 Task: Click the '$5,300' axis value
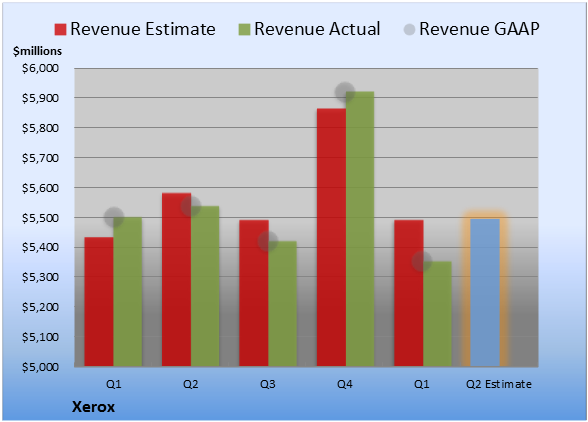click(x=40, y=277)
